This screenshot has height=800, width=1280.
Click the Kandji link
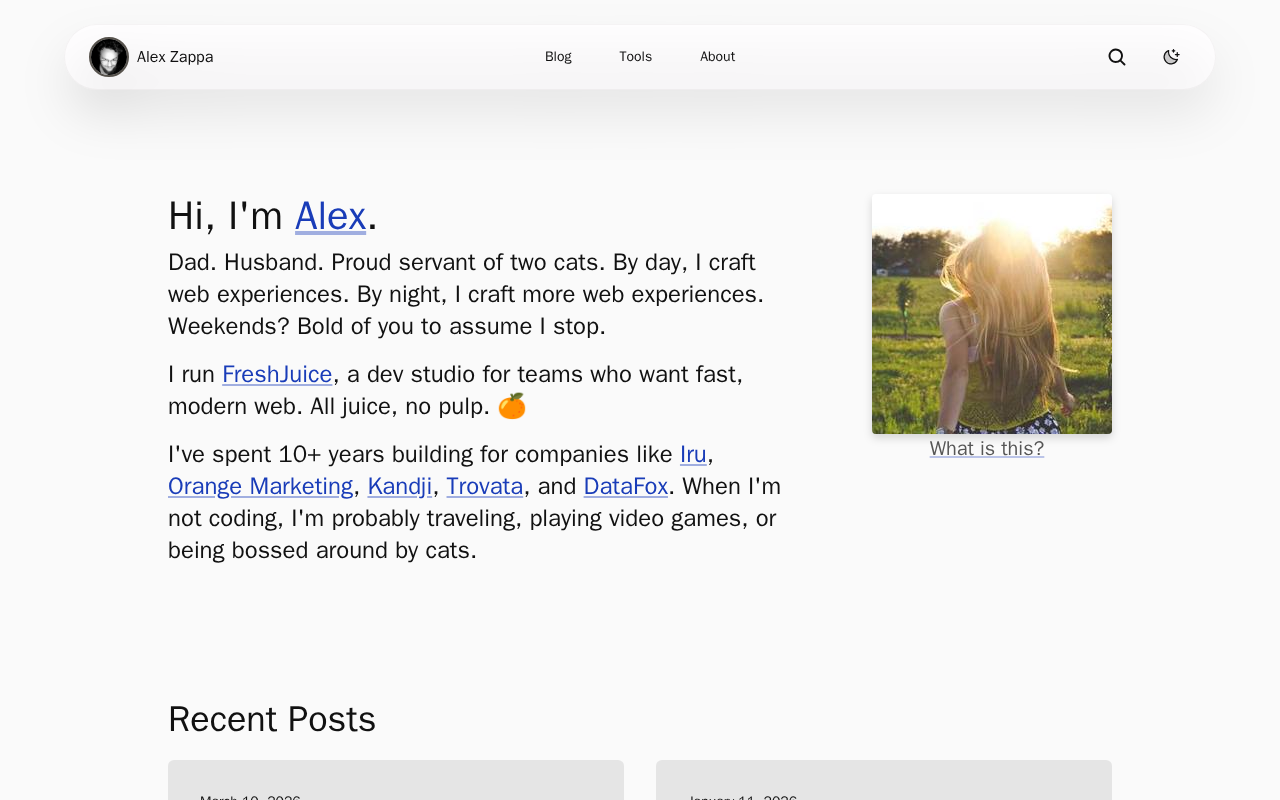point(400,486)
